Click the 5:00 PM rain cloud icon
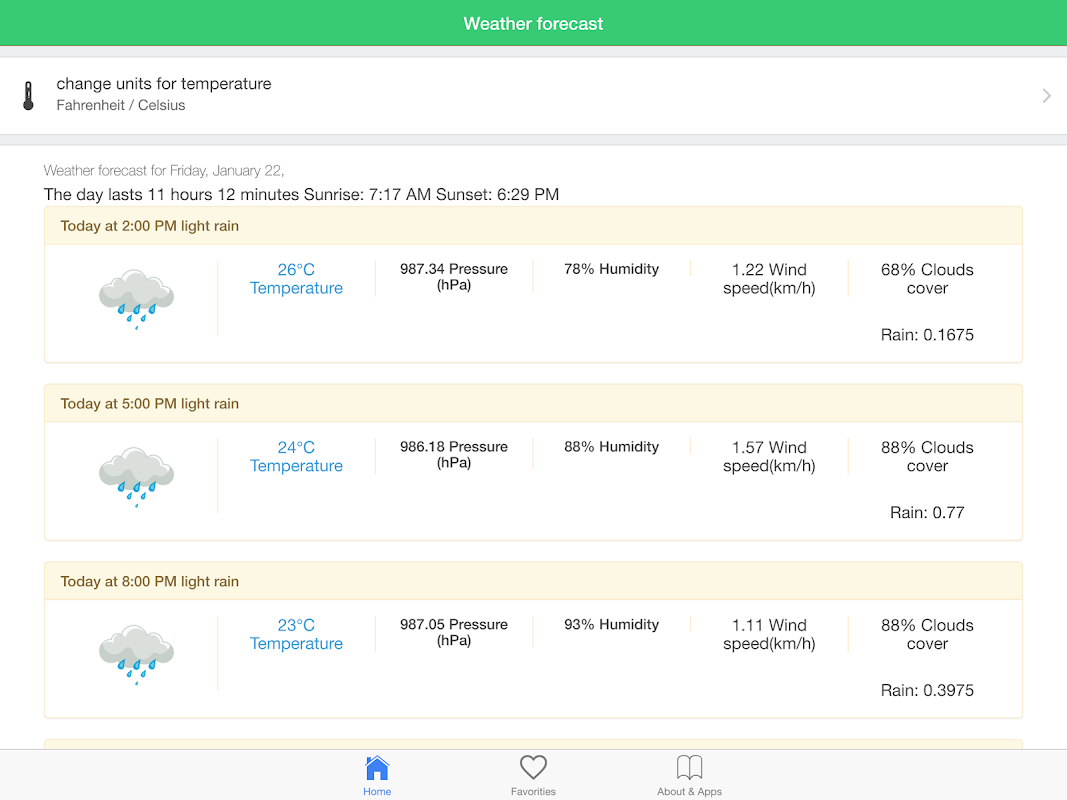The height and width of the screenshot is (800, 1067). pyautogui.click(x=136, y=476)
